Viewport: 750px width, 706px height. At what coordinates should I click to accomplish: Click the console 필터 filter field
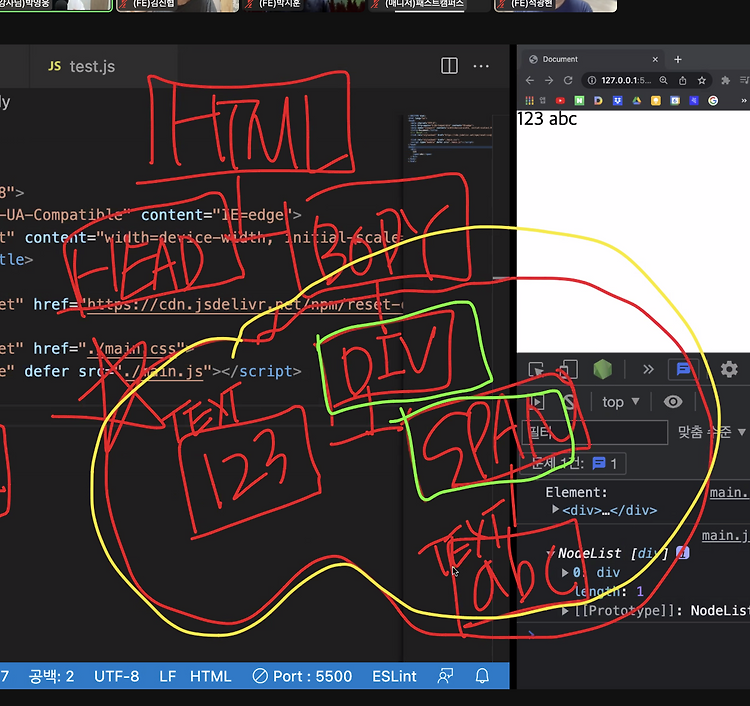coord(595,432)
